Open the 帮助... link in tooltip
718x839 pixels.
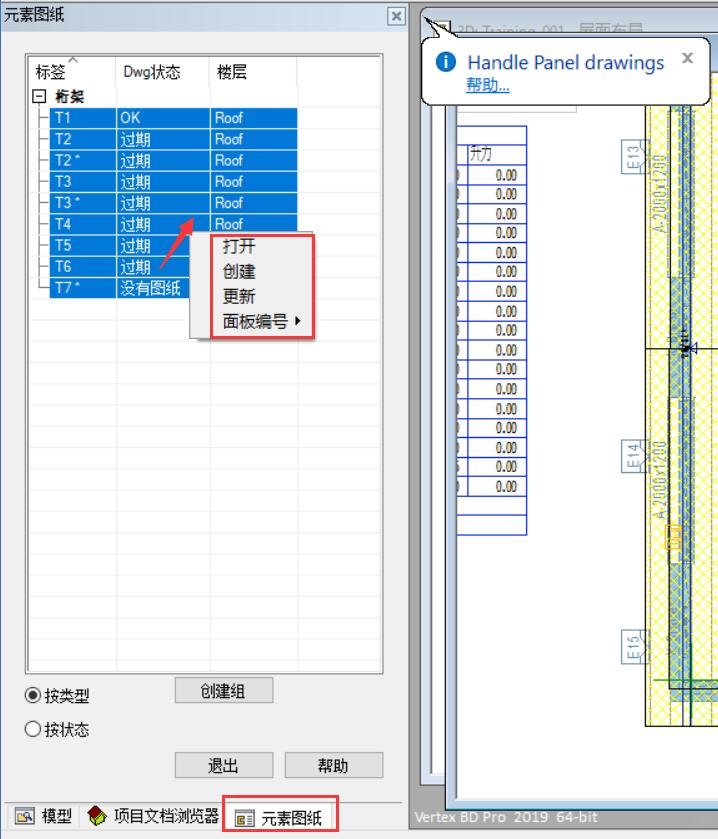(487, 85)
